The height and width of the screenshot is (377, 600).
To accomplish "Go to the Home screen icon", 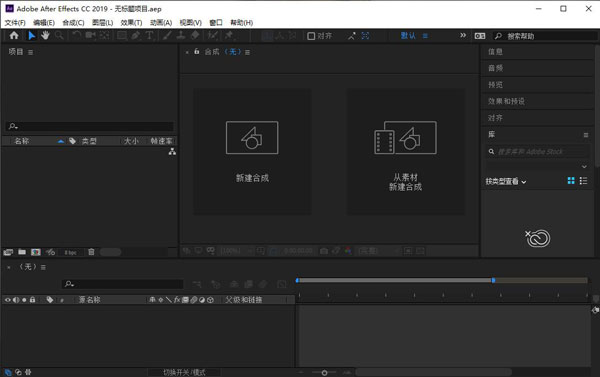I will click(x=14, y=36).
